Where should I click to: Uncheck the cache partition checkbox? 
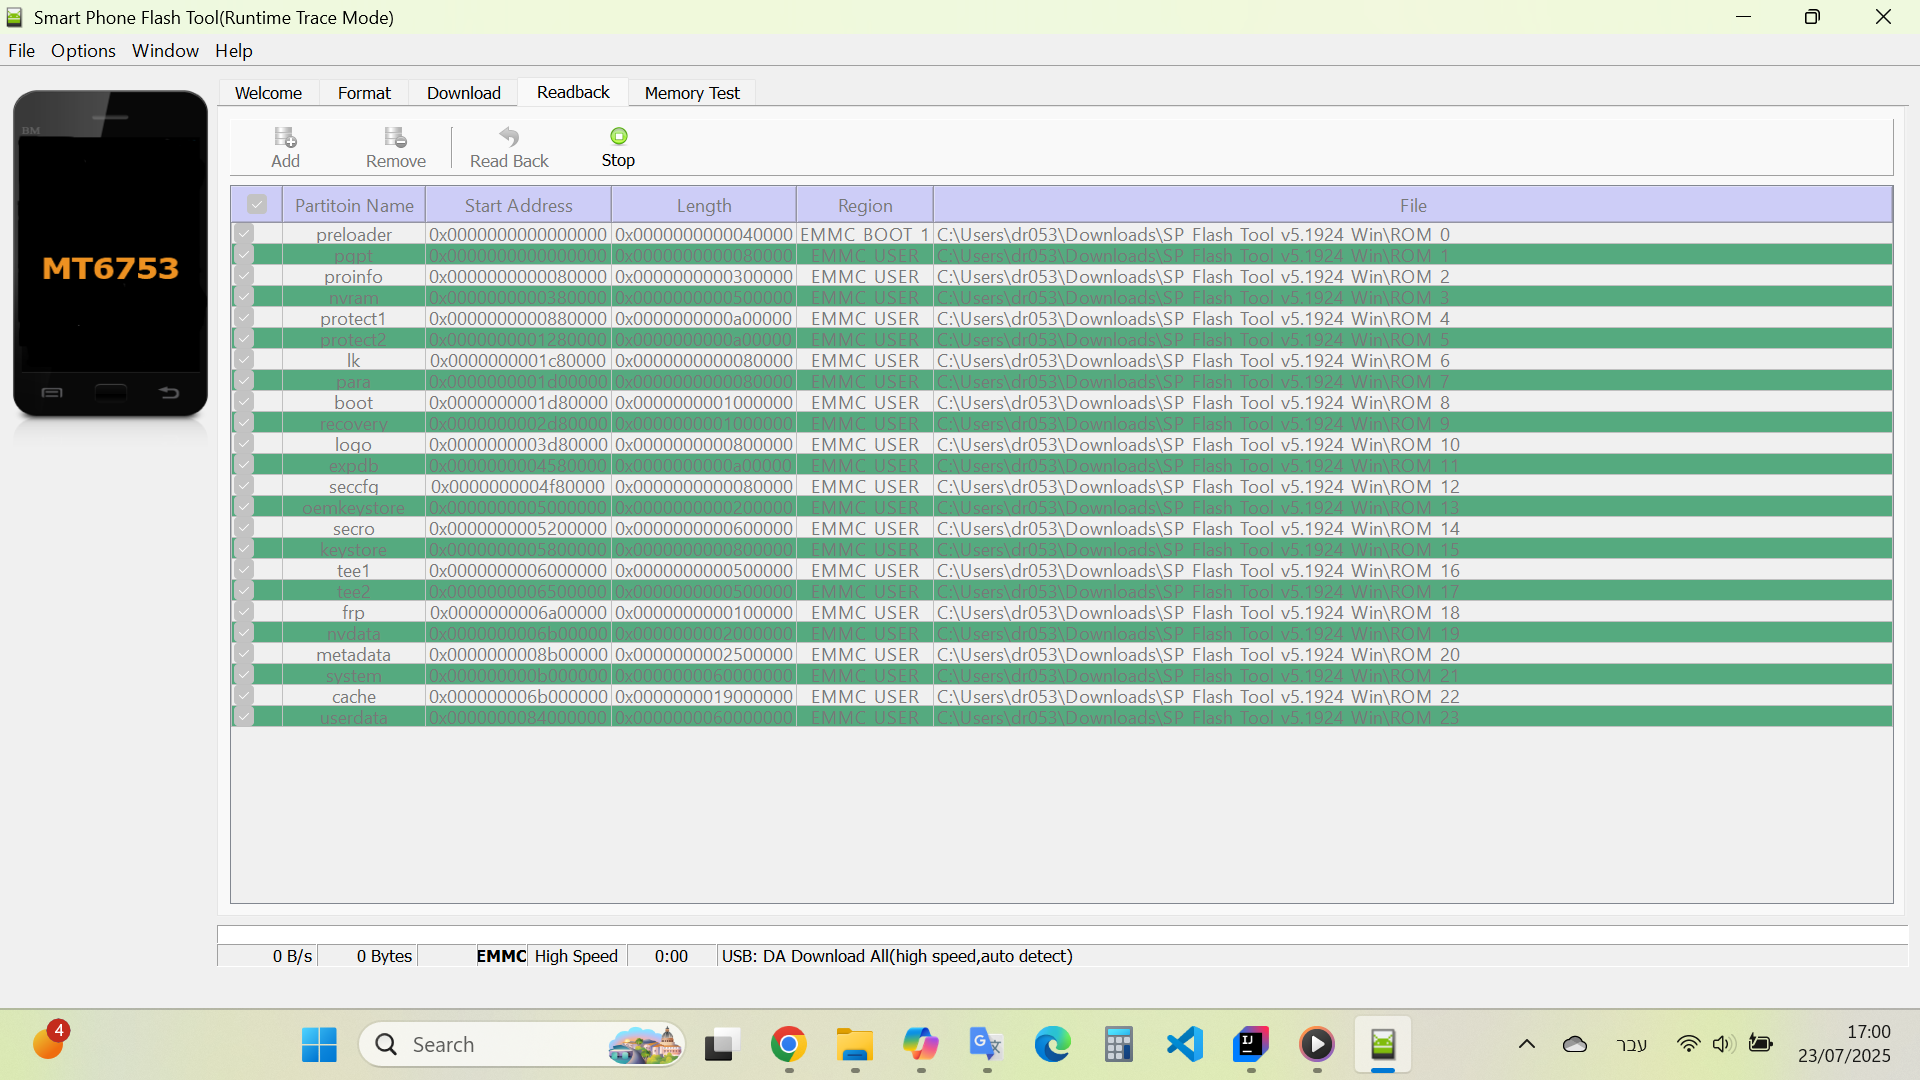coord(243,695)
